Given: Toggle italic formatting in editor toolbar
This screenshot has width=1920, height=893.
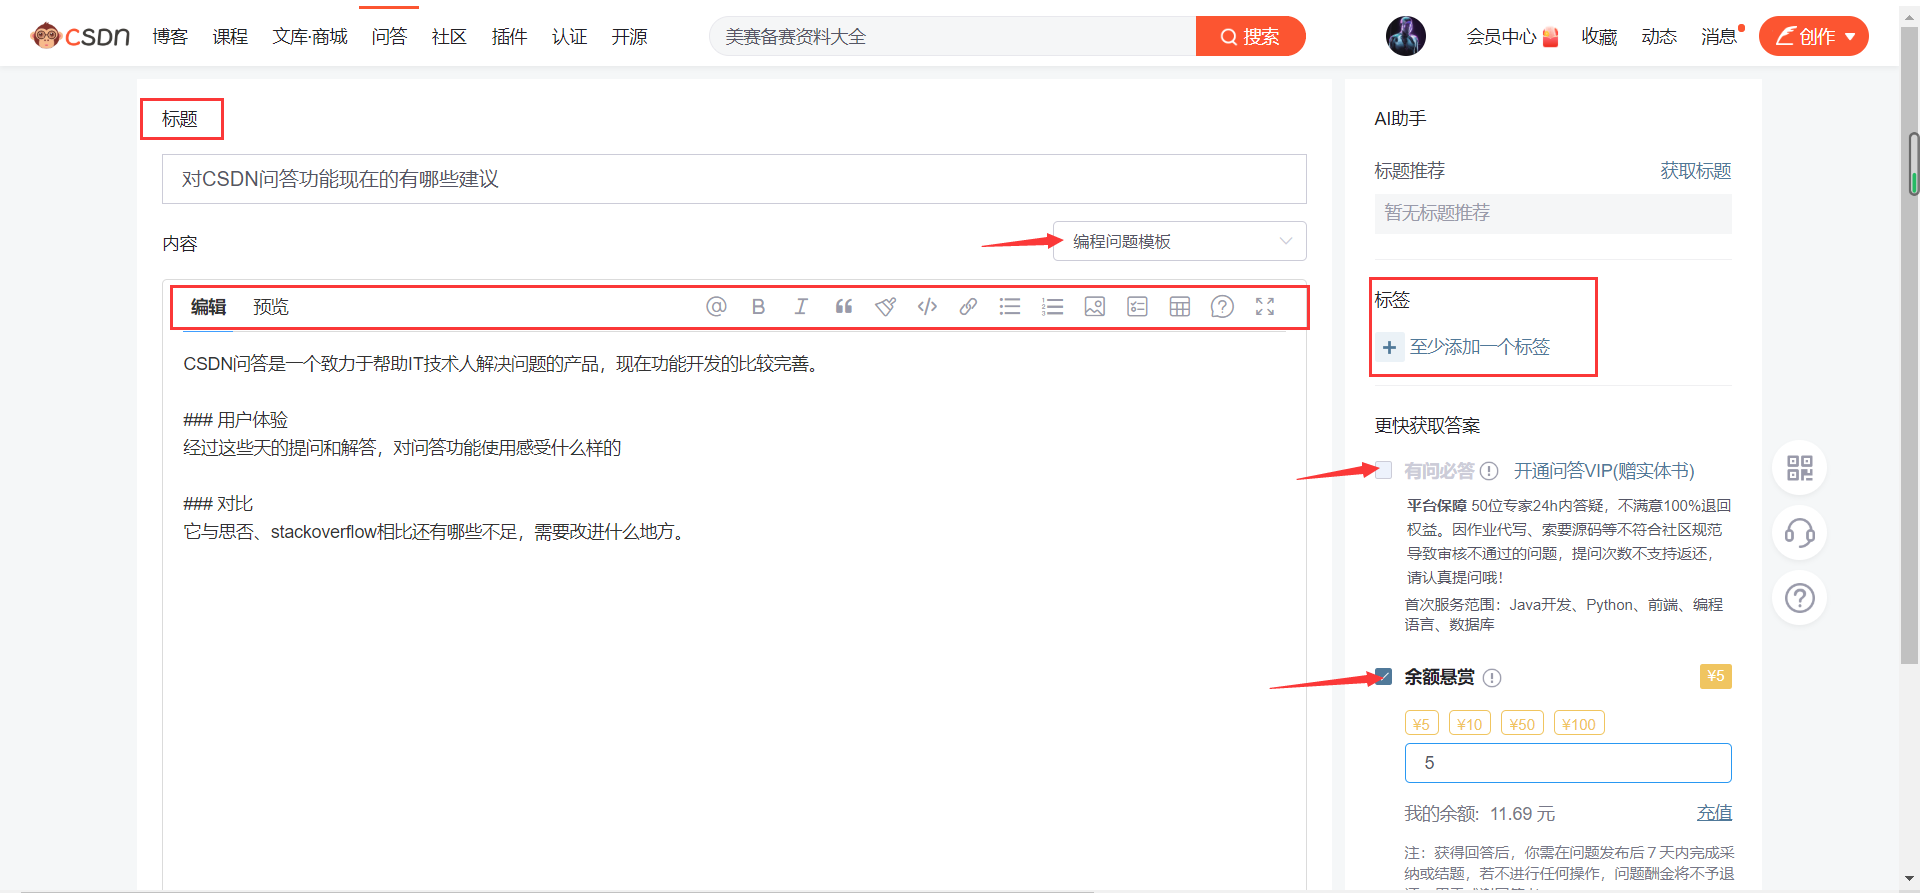Looking at the screenshot, I should pyautogui.click(x=801, y=307).
